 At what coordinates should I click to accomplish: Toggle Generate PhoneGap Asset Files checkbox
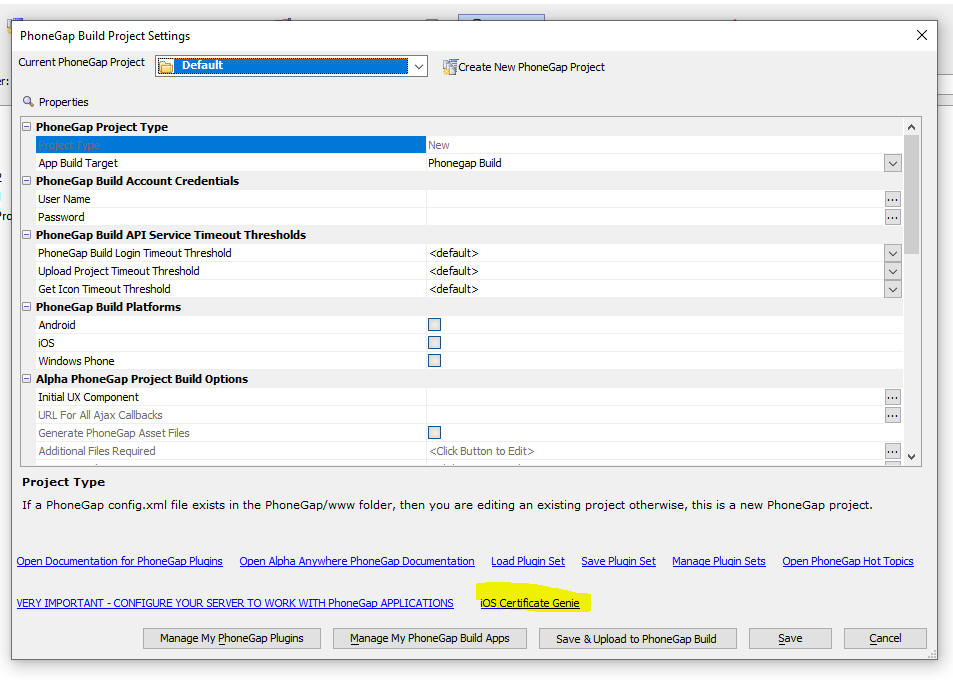pyautogui.click(x=435, y=433)
